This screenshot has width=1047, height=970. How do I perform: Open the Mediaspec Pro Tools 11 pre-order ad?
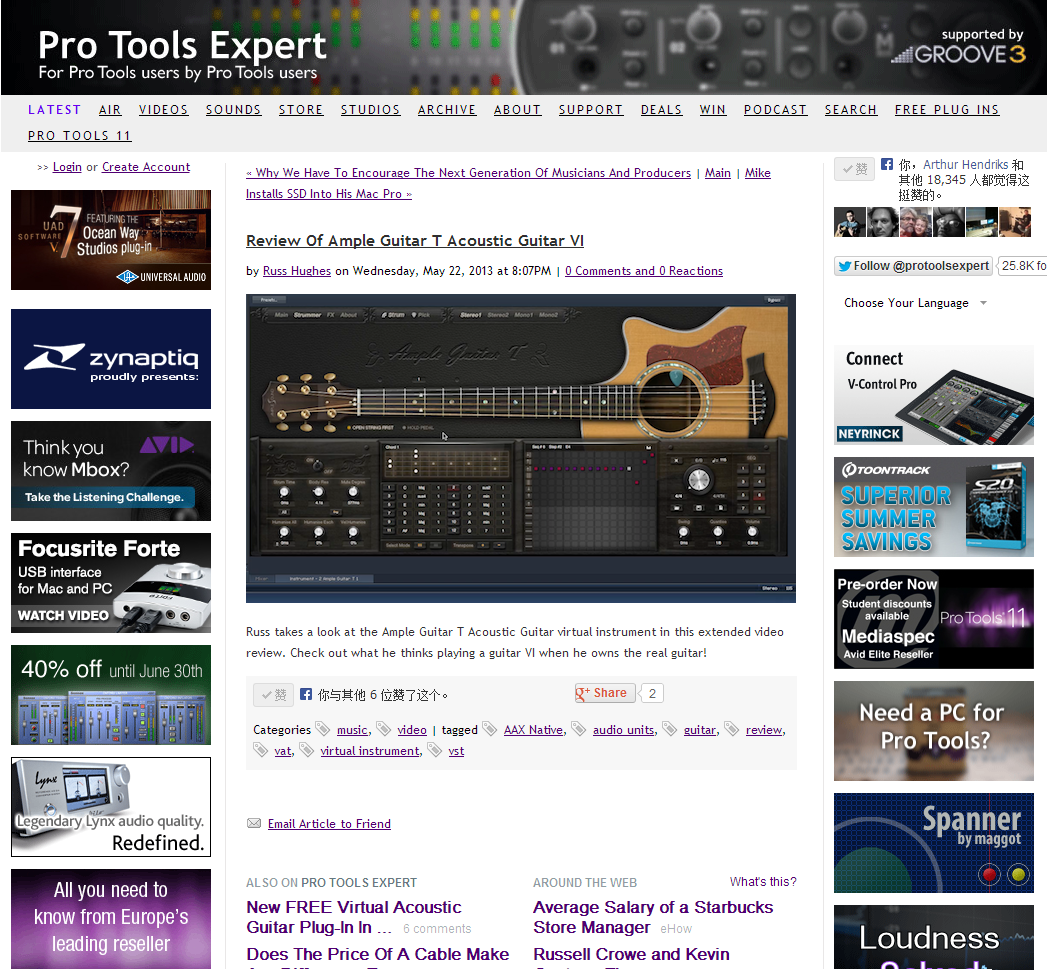(933, 620)
